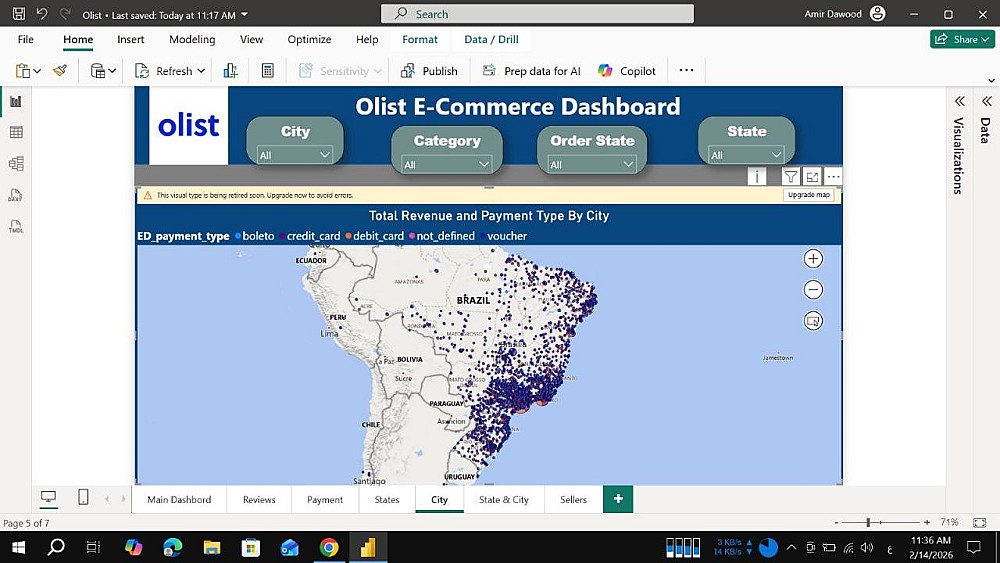The image size is (1000, 563).
Task: Open the Modeling ribbon tab
Action: pyautogui.click(x=192, y=40)
